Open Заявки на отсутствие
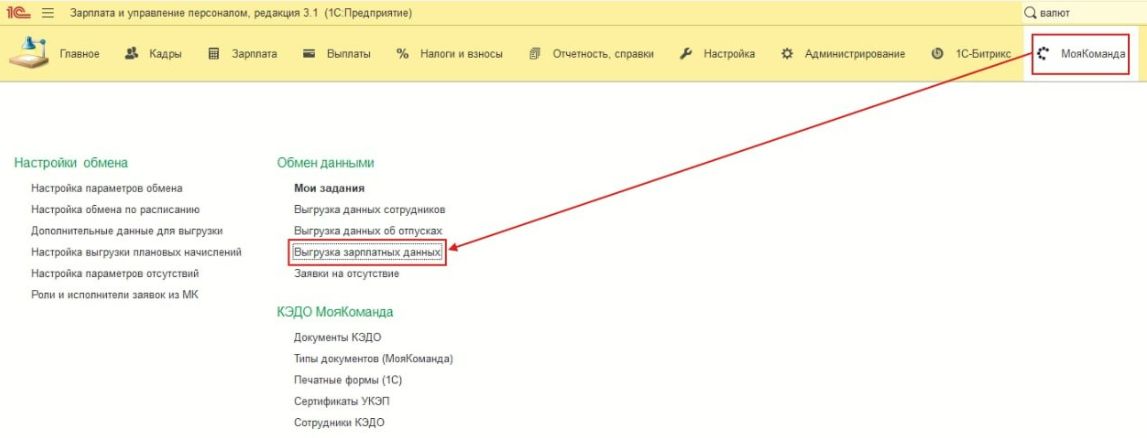The width and height of the screenshot is (1147, 438). 346,274
